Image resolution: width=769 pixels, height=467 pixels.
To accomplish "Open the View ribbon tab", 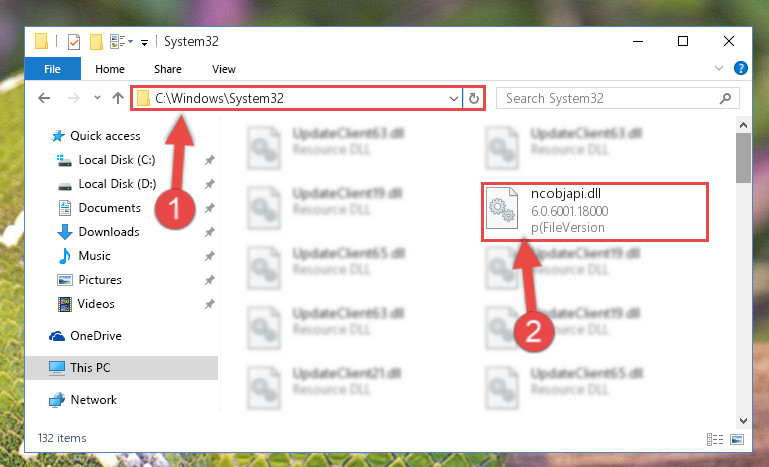I will (224, 69).
